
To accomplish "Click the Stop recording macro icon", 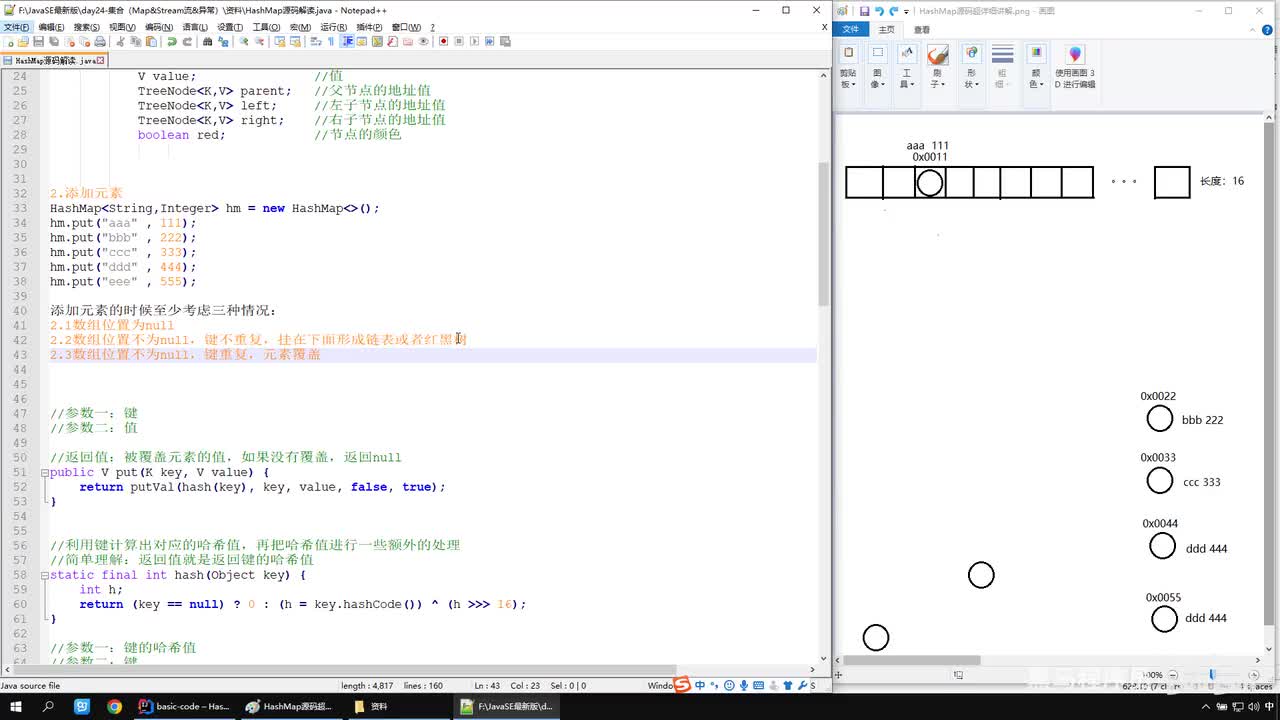I will (x=458, y=42).
